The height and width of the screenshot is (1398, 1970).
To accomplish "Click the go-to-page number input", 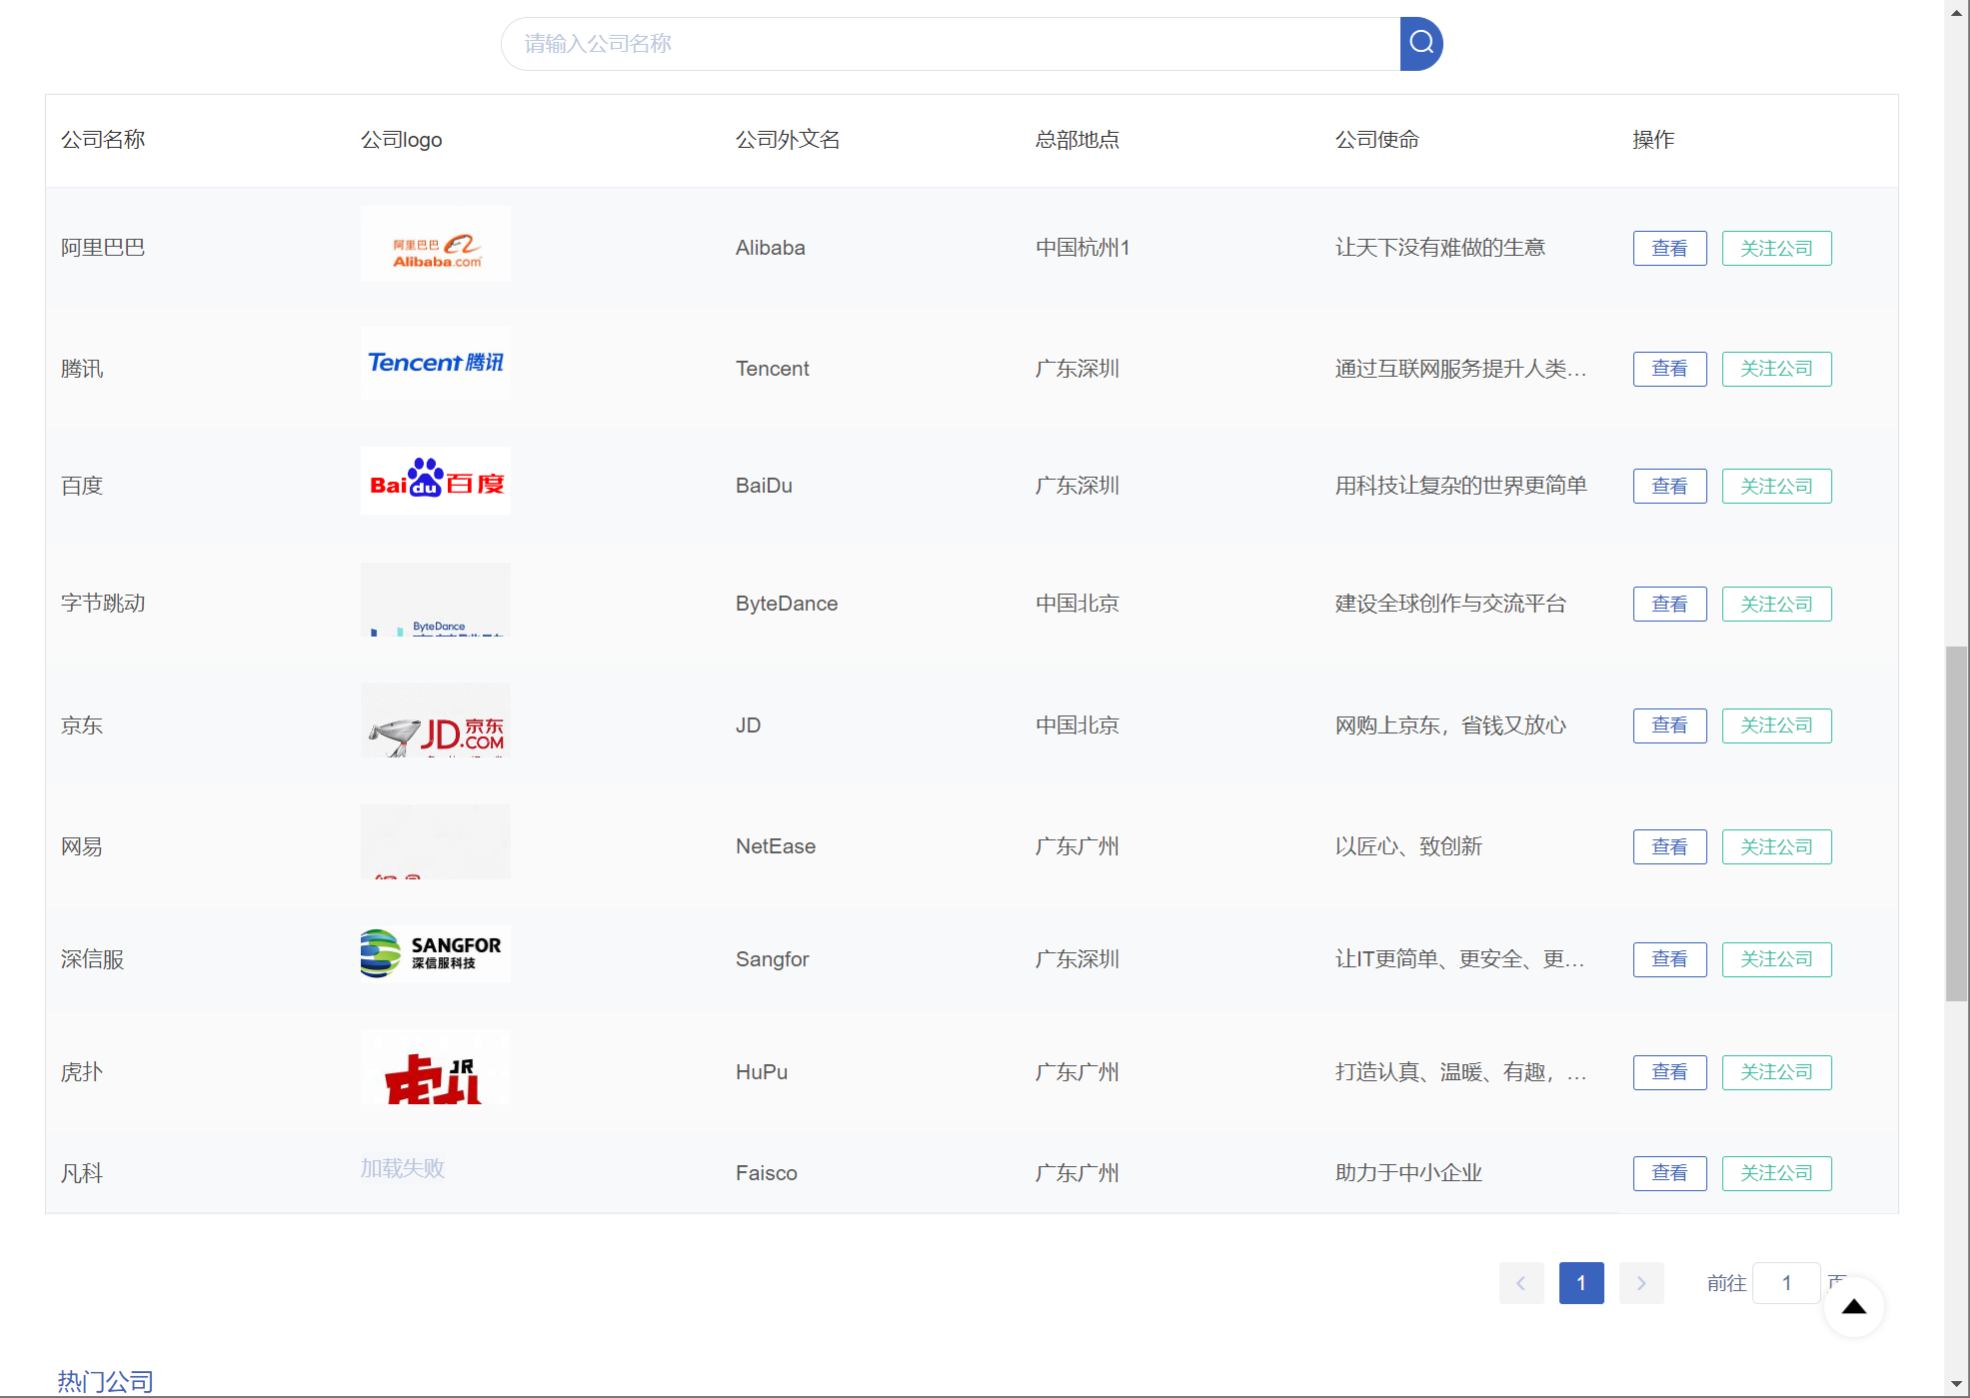I will pyautogui.click(x=1785, y=1282).
